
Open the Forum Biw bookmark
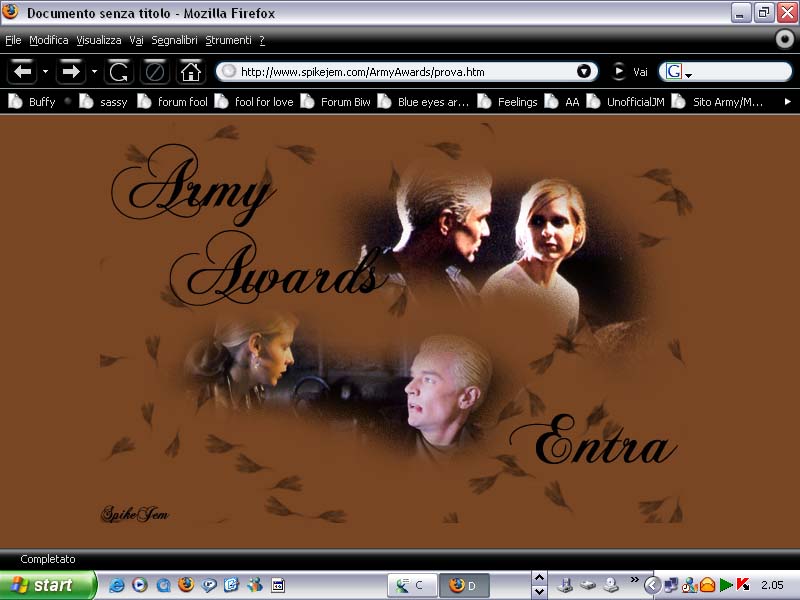point(336,102)
